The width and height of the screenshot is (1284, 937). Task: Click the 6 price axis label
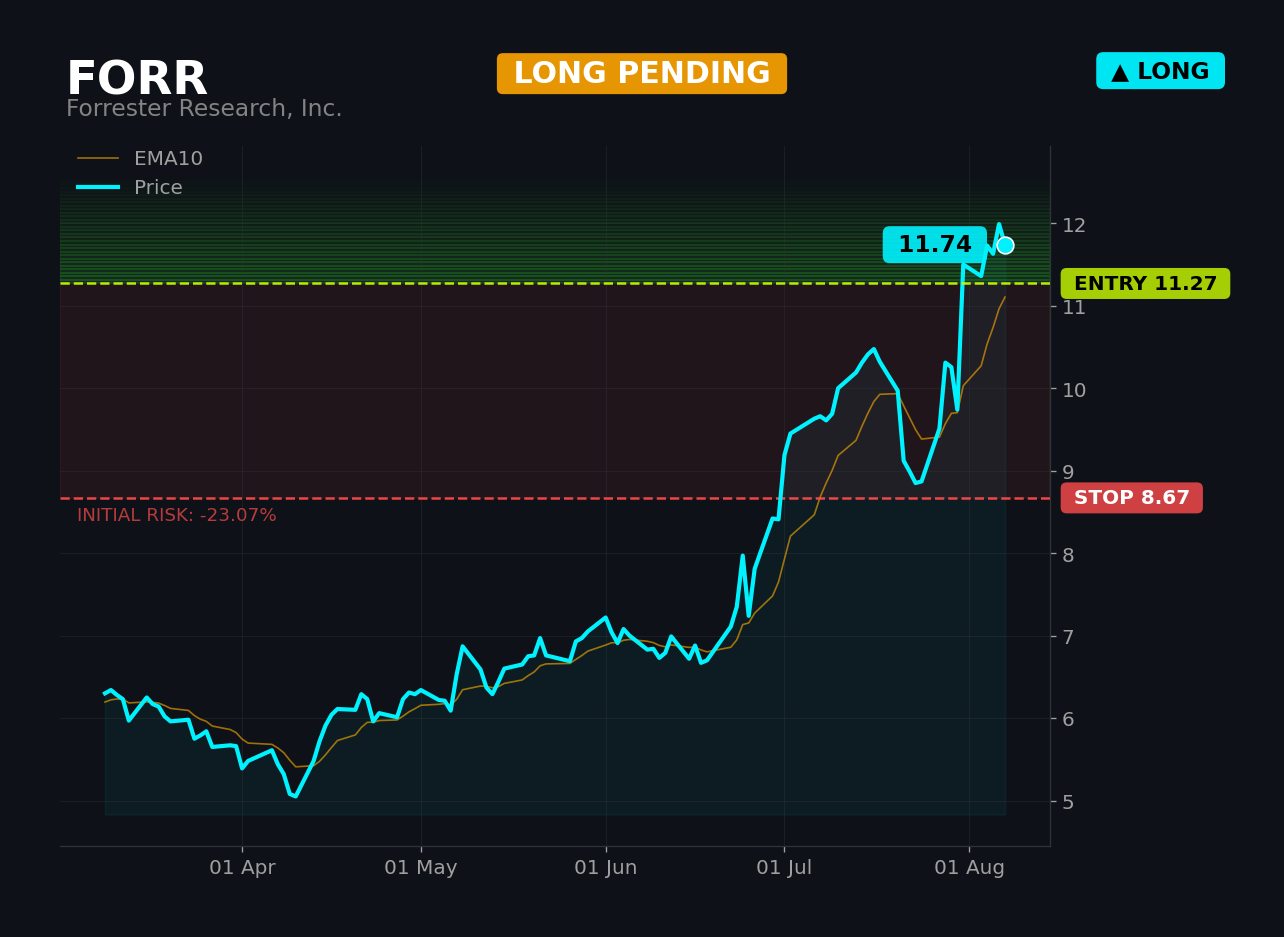click(1068, 719)
